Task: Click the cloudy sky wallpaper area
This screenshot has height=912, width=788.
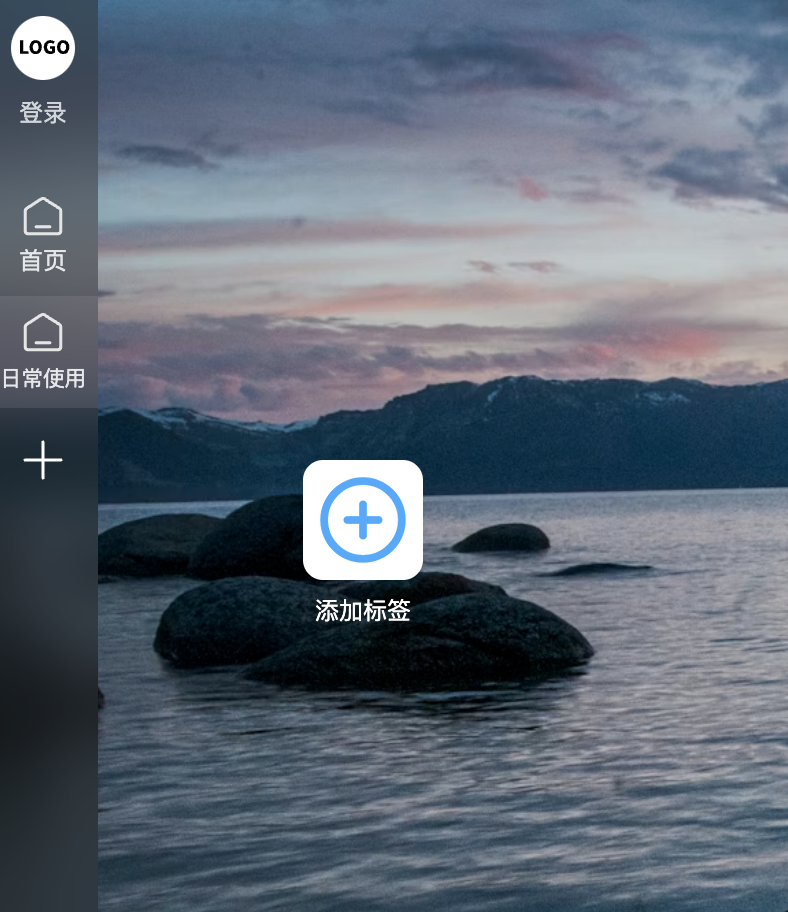Action: coord(442,174)
